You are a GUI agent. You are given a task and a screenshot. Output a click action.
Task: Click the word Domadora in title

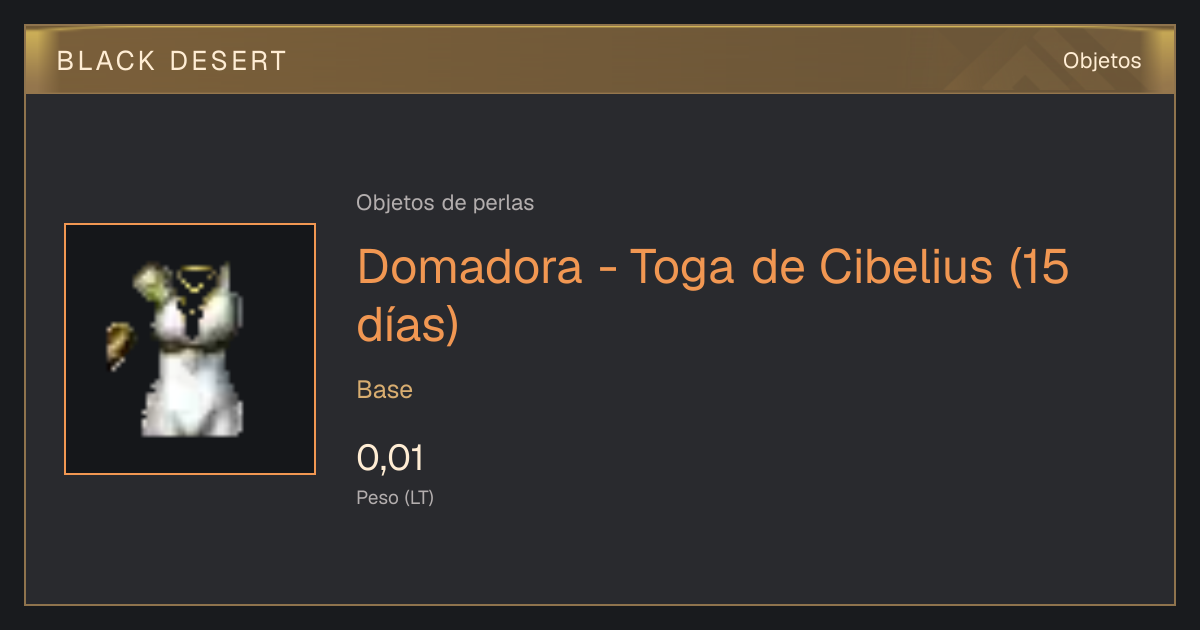pos(469,266)
